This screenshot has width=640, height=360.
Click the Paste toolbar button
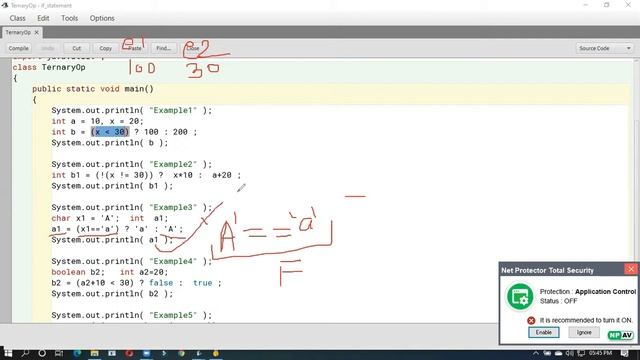[x=134, y=48]
